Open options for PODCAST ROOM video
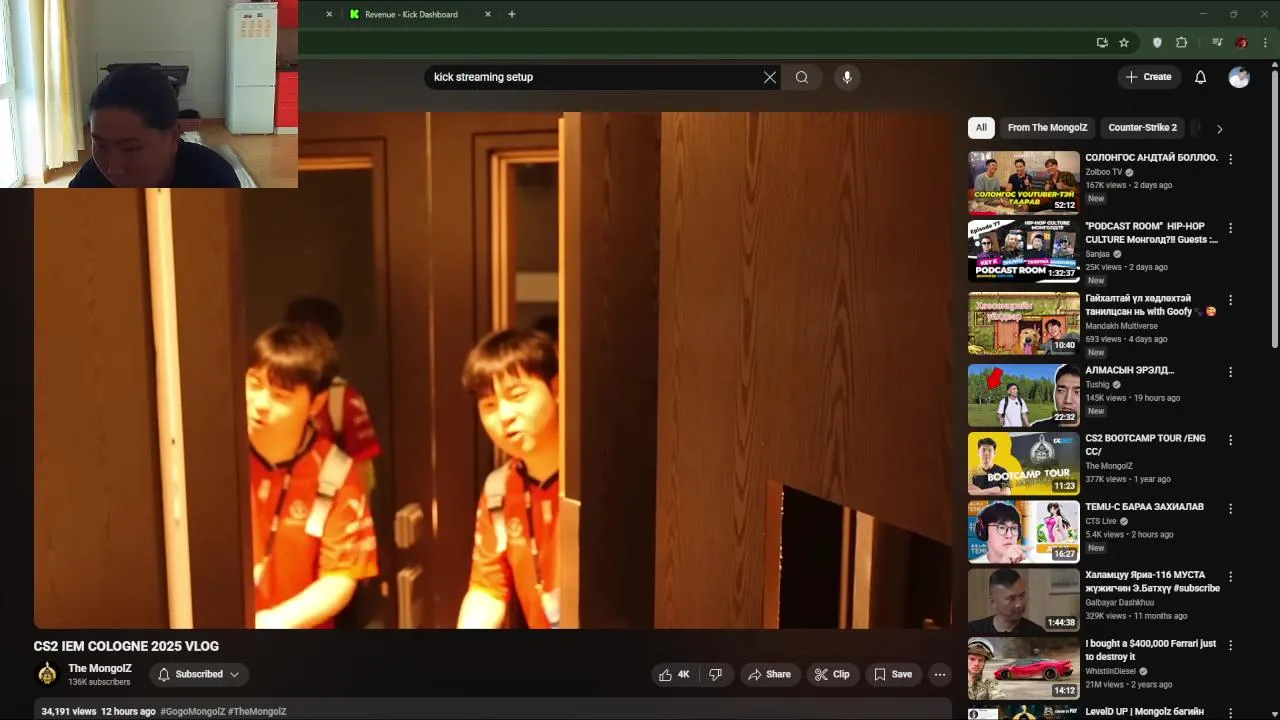Screen dimensions: 1280x720 point(1231,228)
